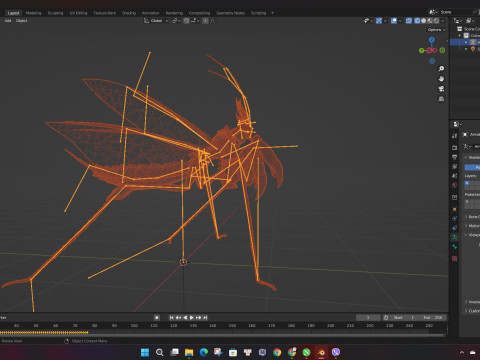Image resolution: width=480 pixels, height=360 pixels.
Task: Click the Blender icon in Windows taskbar
Action: 321,352
